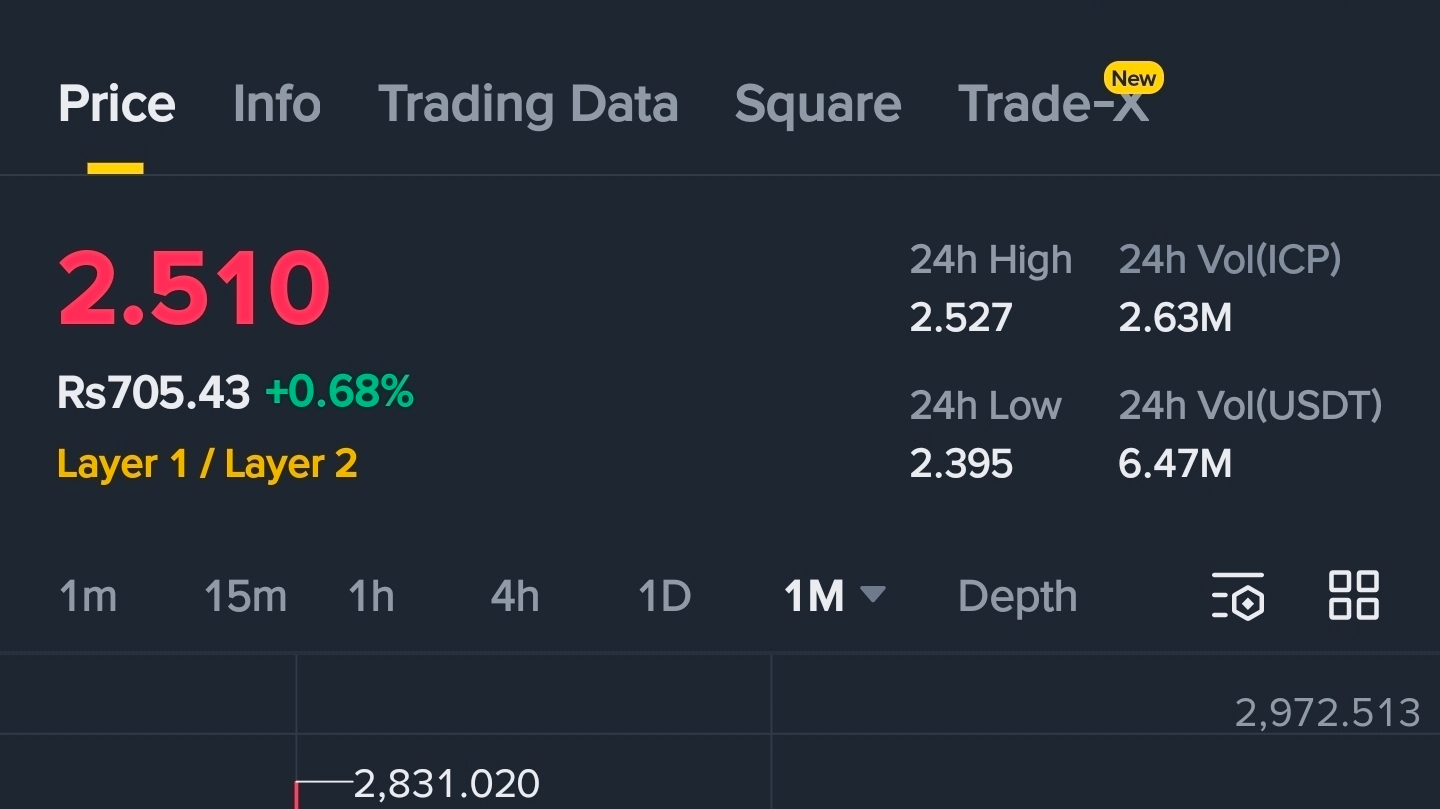Click the 2,831.020 chart price marker
The height and width of the screenshot is (809, 1440).
pyautogui.click(x=446, y=783)
